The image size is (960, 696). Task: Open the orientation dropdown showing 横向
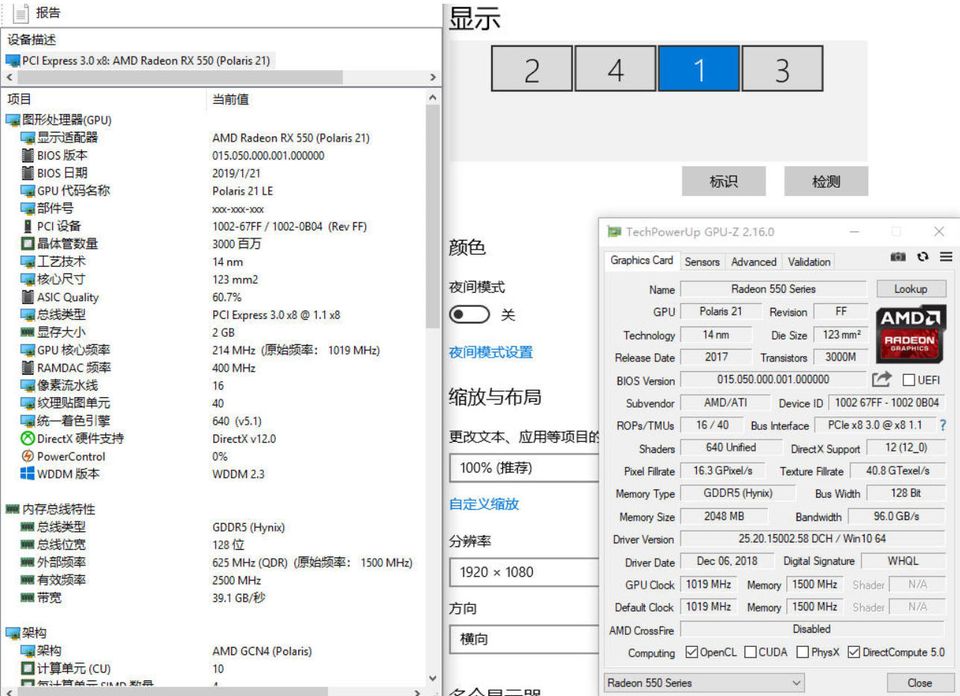coord(524,640)
